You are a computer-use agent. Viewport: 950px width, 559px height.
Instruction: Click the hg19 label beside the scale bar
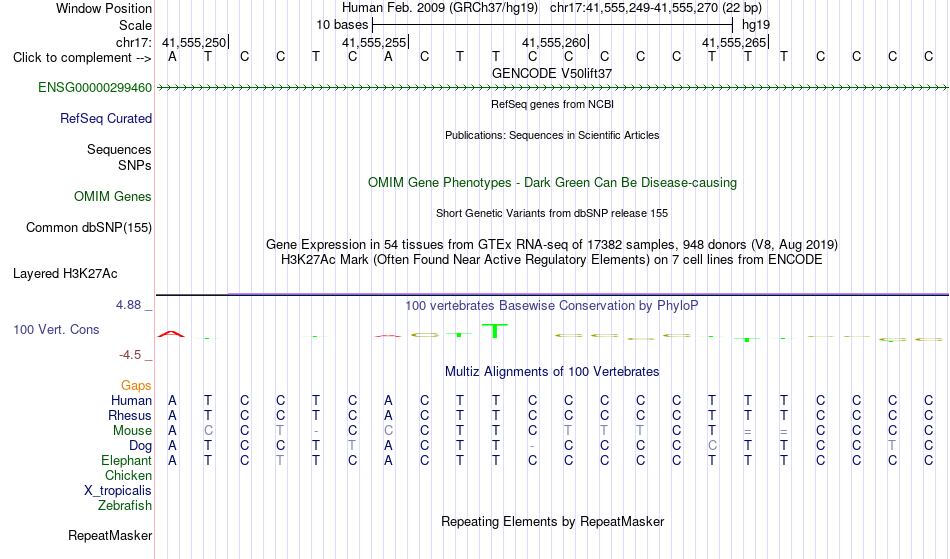pyautogui.click(x=756, y=25)
